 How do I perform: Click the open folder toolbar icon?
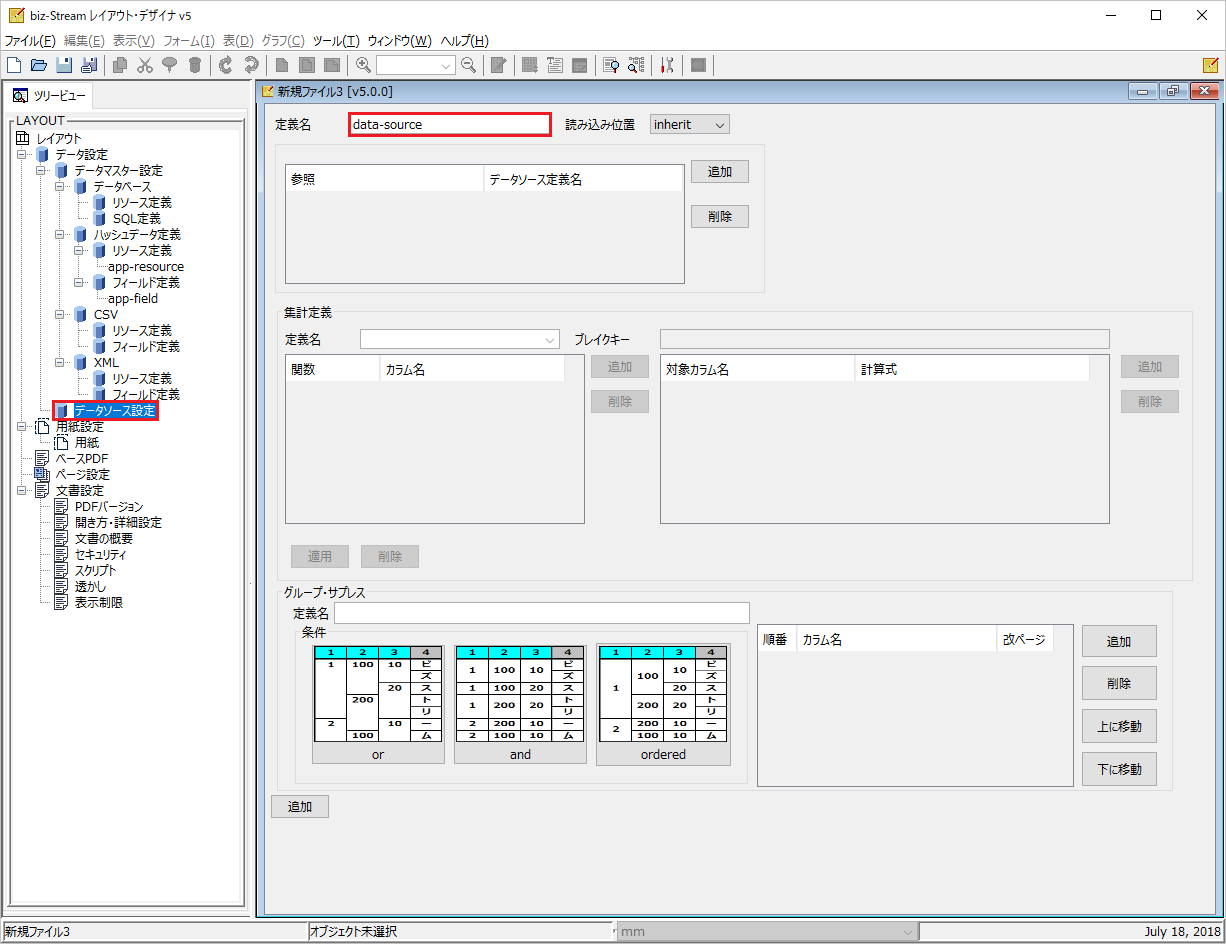39,65
